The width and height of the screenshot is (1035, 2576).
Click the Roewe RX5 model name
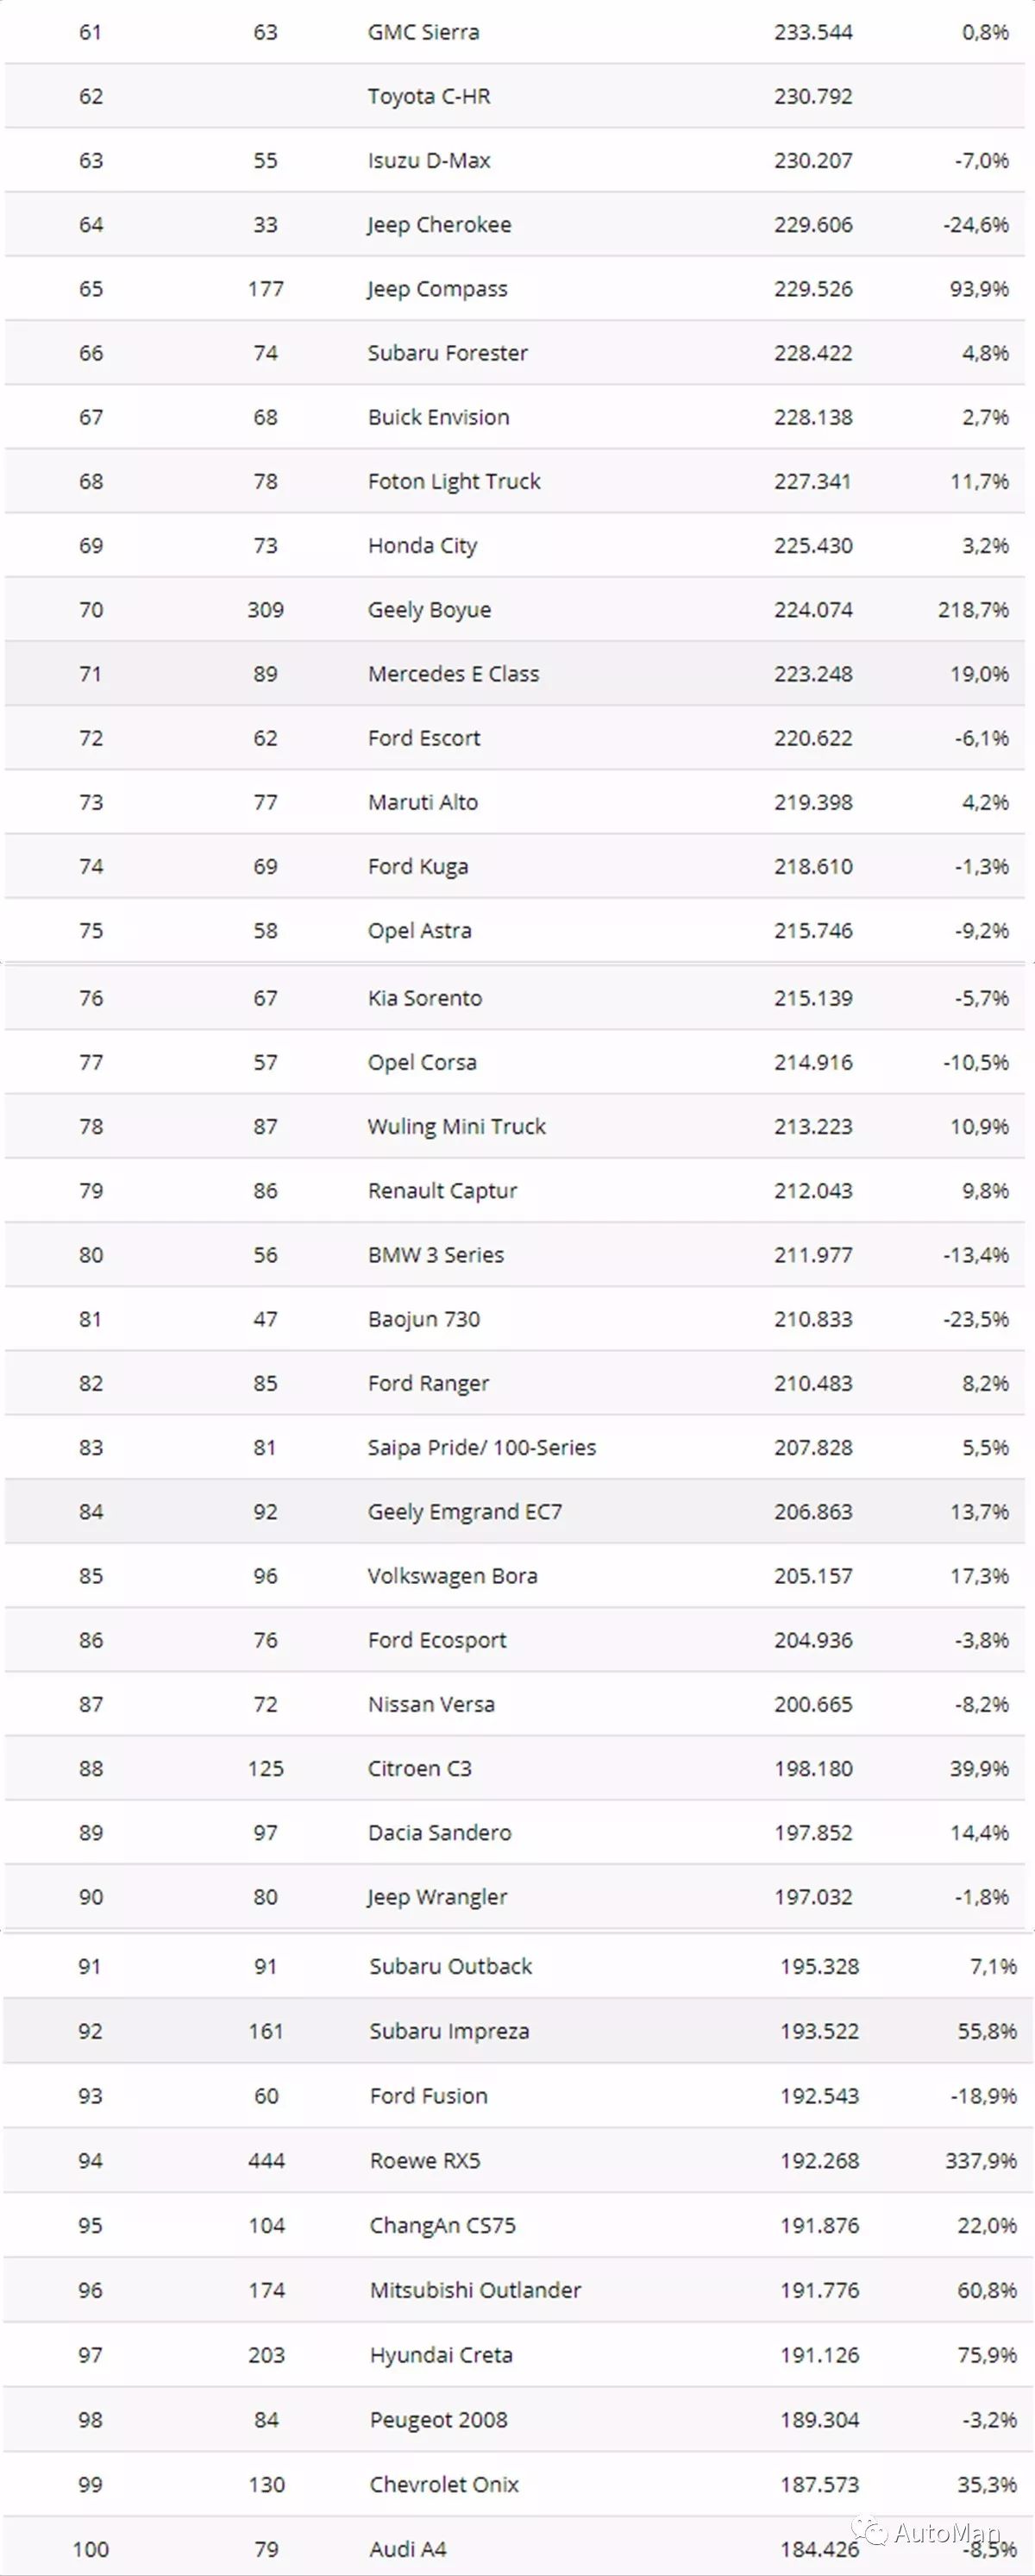pos(425,2160)
